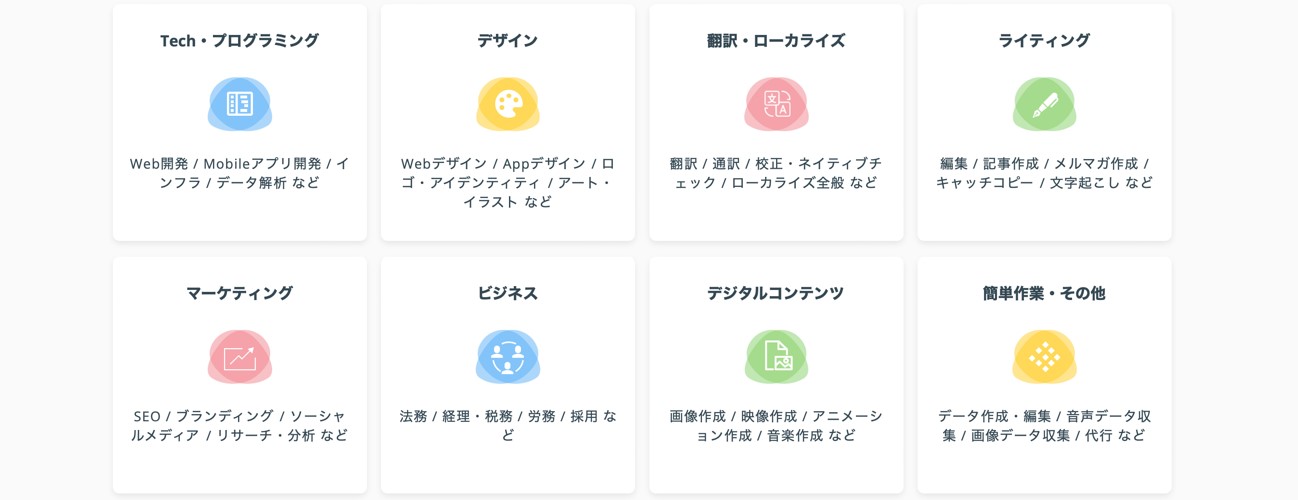Open the デジタルコンテンツ heading
The image size is (1298, 500).
(x=776, y=293)
